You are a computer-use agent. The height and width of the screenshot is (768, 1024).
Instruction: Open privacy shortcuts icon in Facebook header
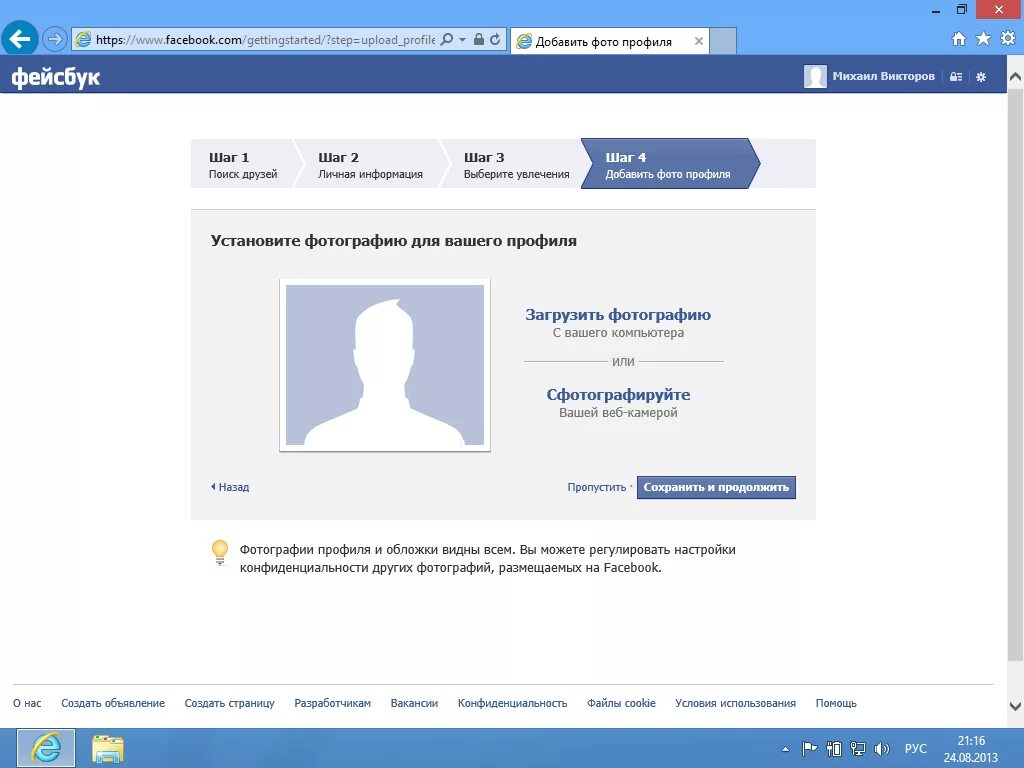click(x=956, y=77)
